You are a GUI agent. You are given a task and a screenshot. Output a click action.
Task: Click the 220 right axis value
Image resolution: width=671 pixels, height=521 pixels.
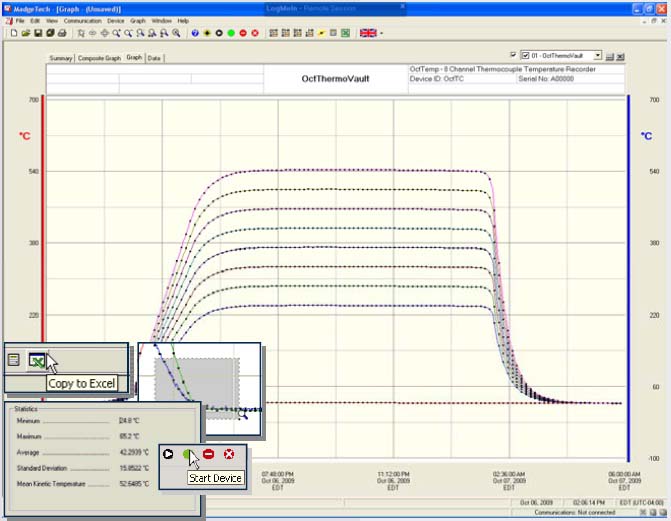click(x=654, y=315)
